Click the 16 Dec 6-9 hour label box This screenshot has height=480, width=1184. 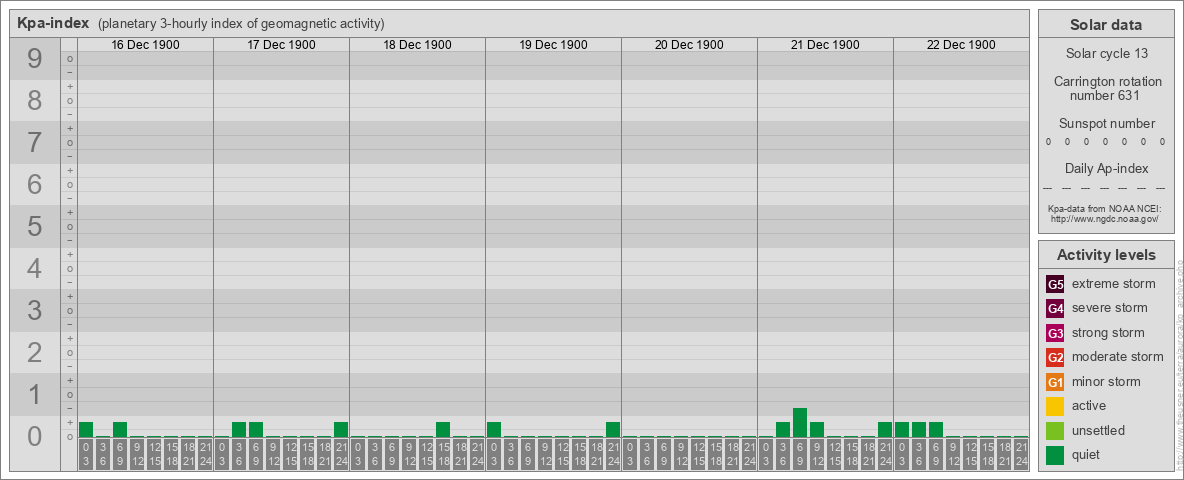click(120, 456)
